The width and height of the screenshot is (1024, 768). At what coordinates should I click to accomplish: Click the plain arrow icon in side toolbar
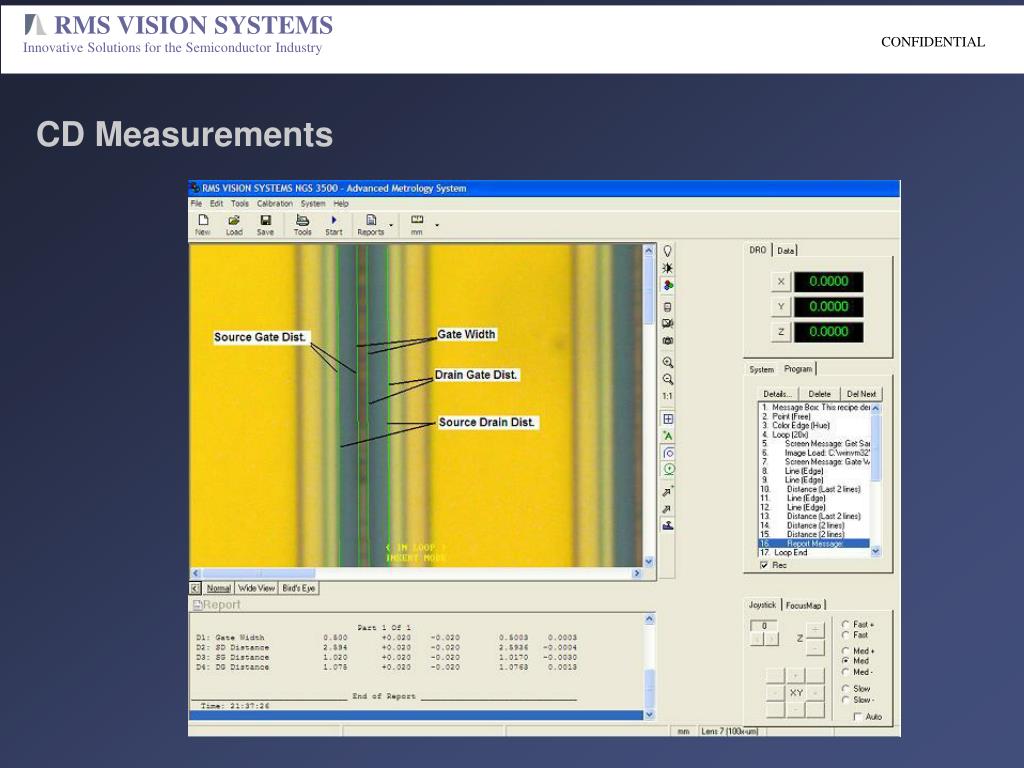(x=667, y=509)
